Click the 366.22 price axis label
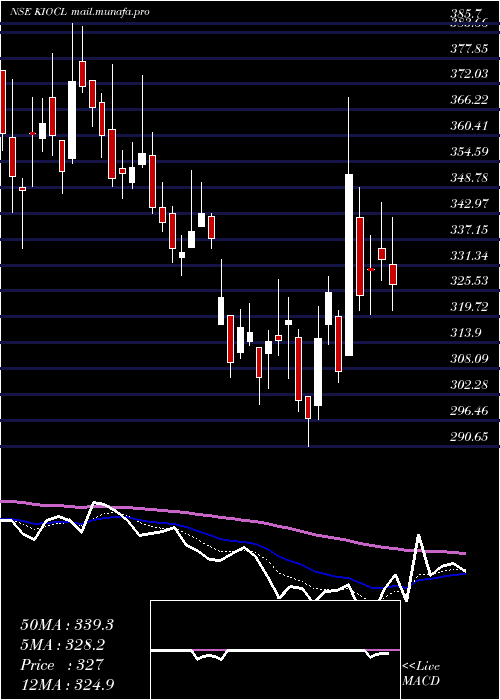500x700 pixels. pos(469,100)
